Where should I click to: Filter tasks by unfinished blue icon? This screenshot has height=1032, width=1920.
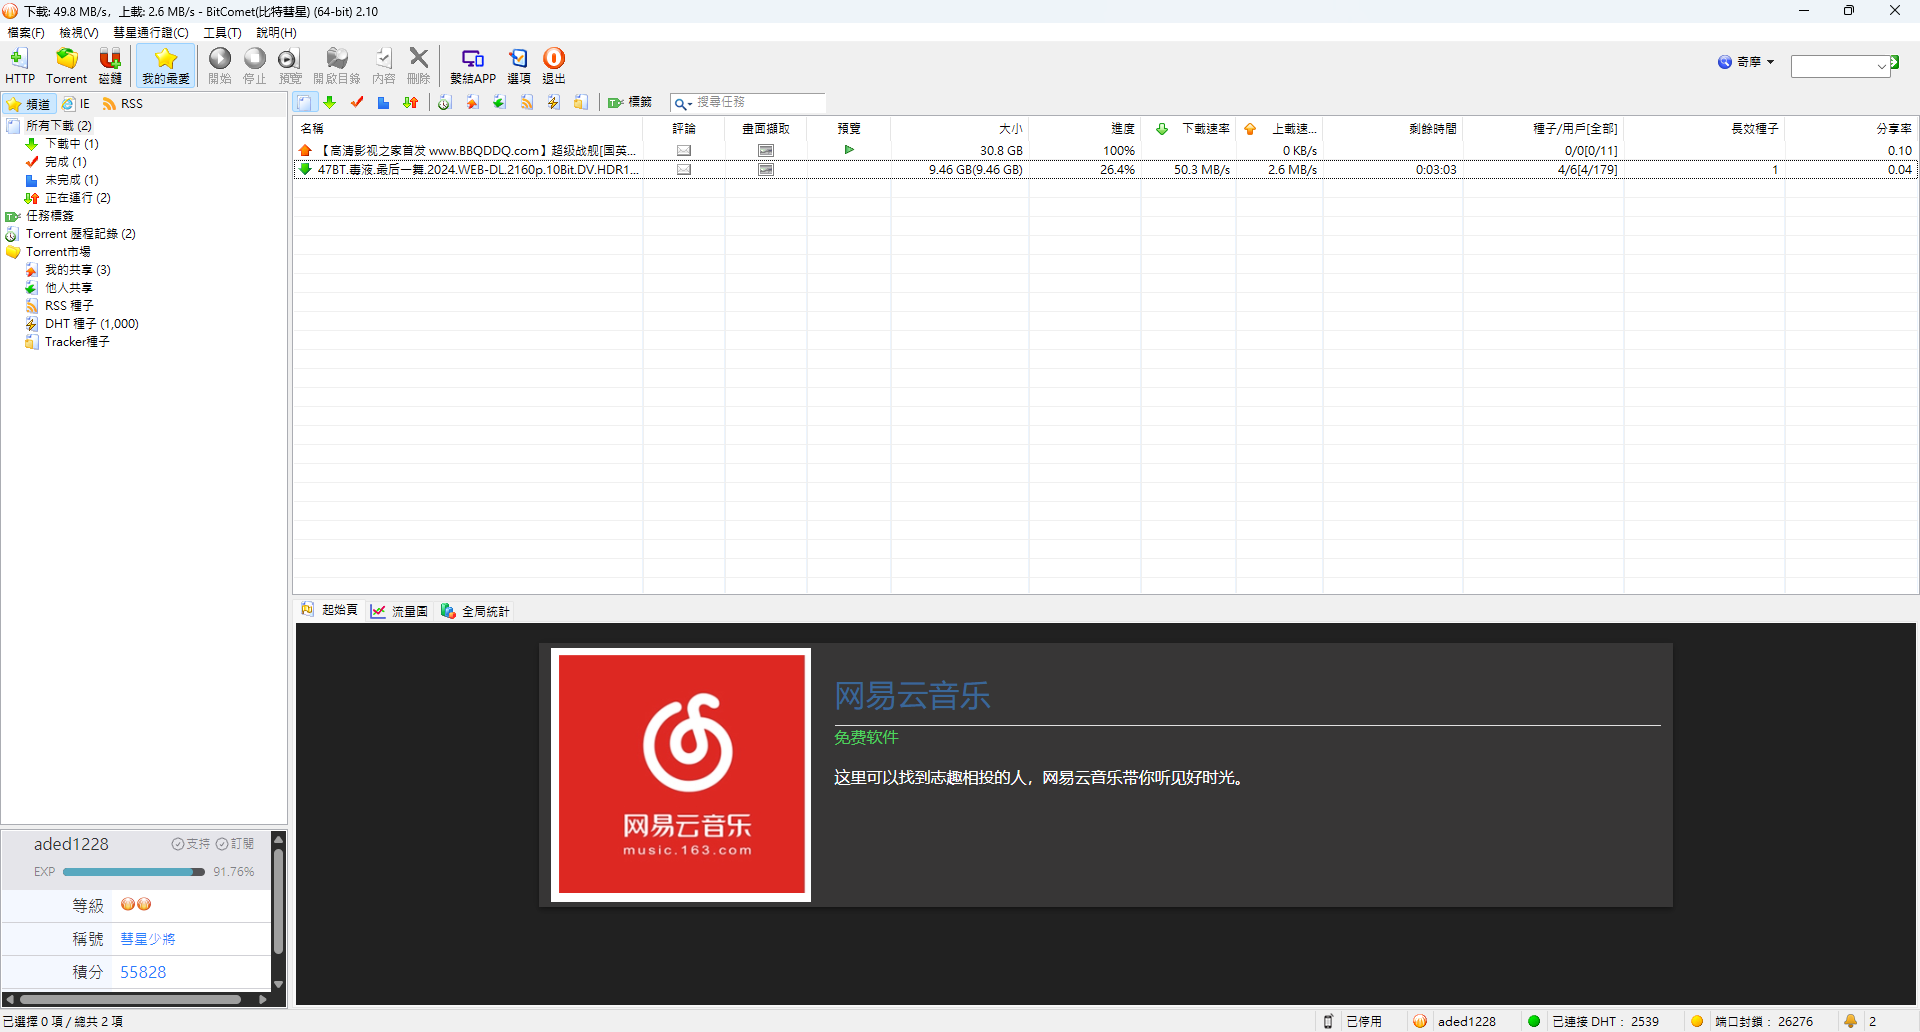point(383,102)
